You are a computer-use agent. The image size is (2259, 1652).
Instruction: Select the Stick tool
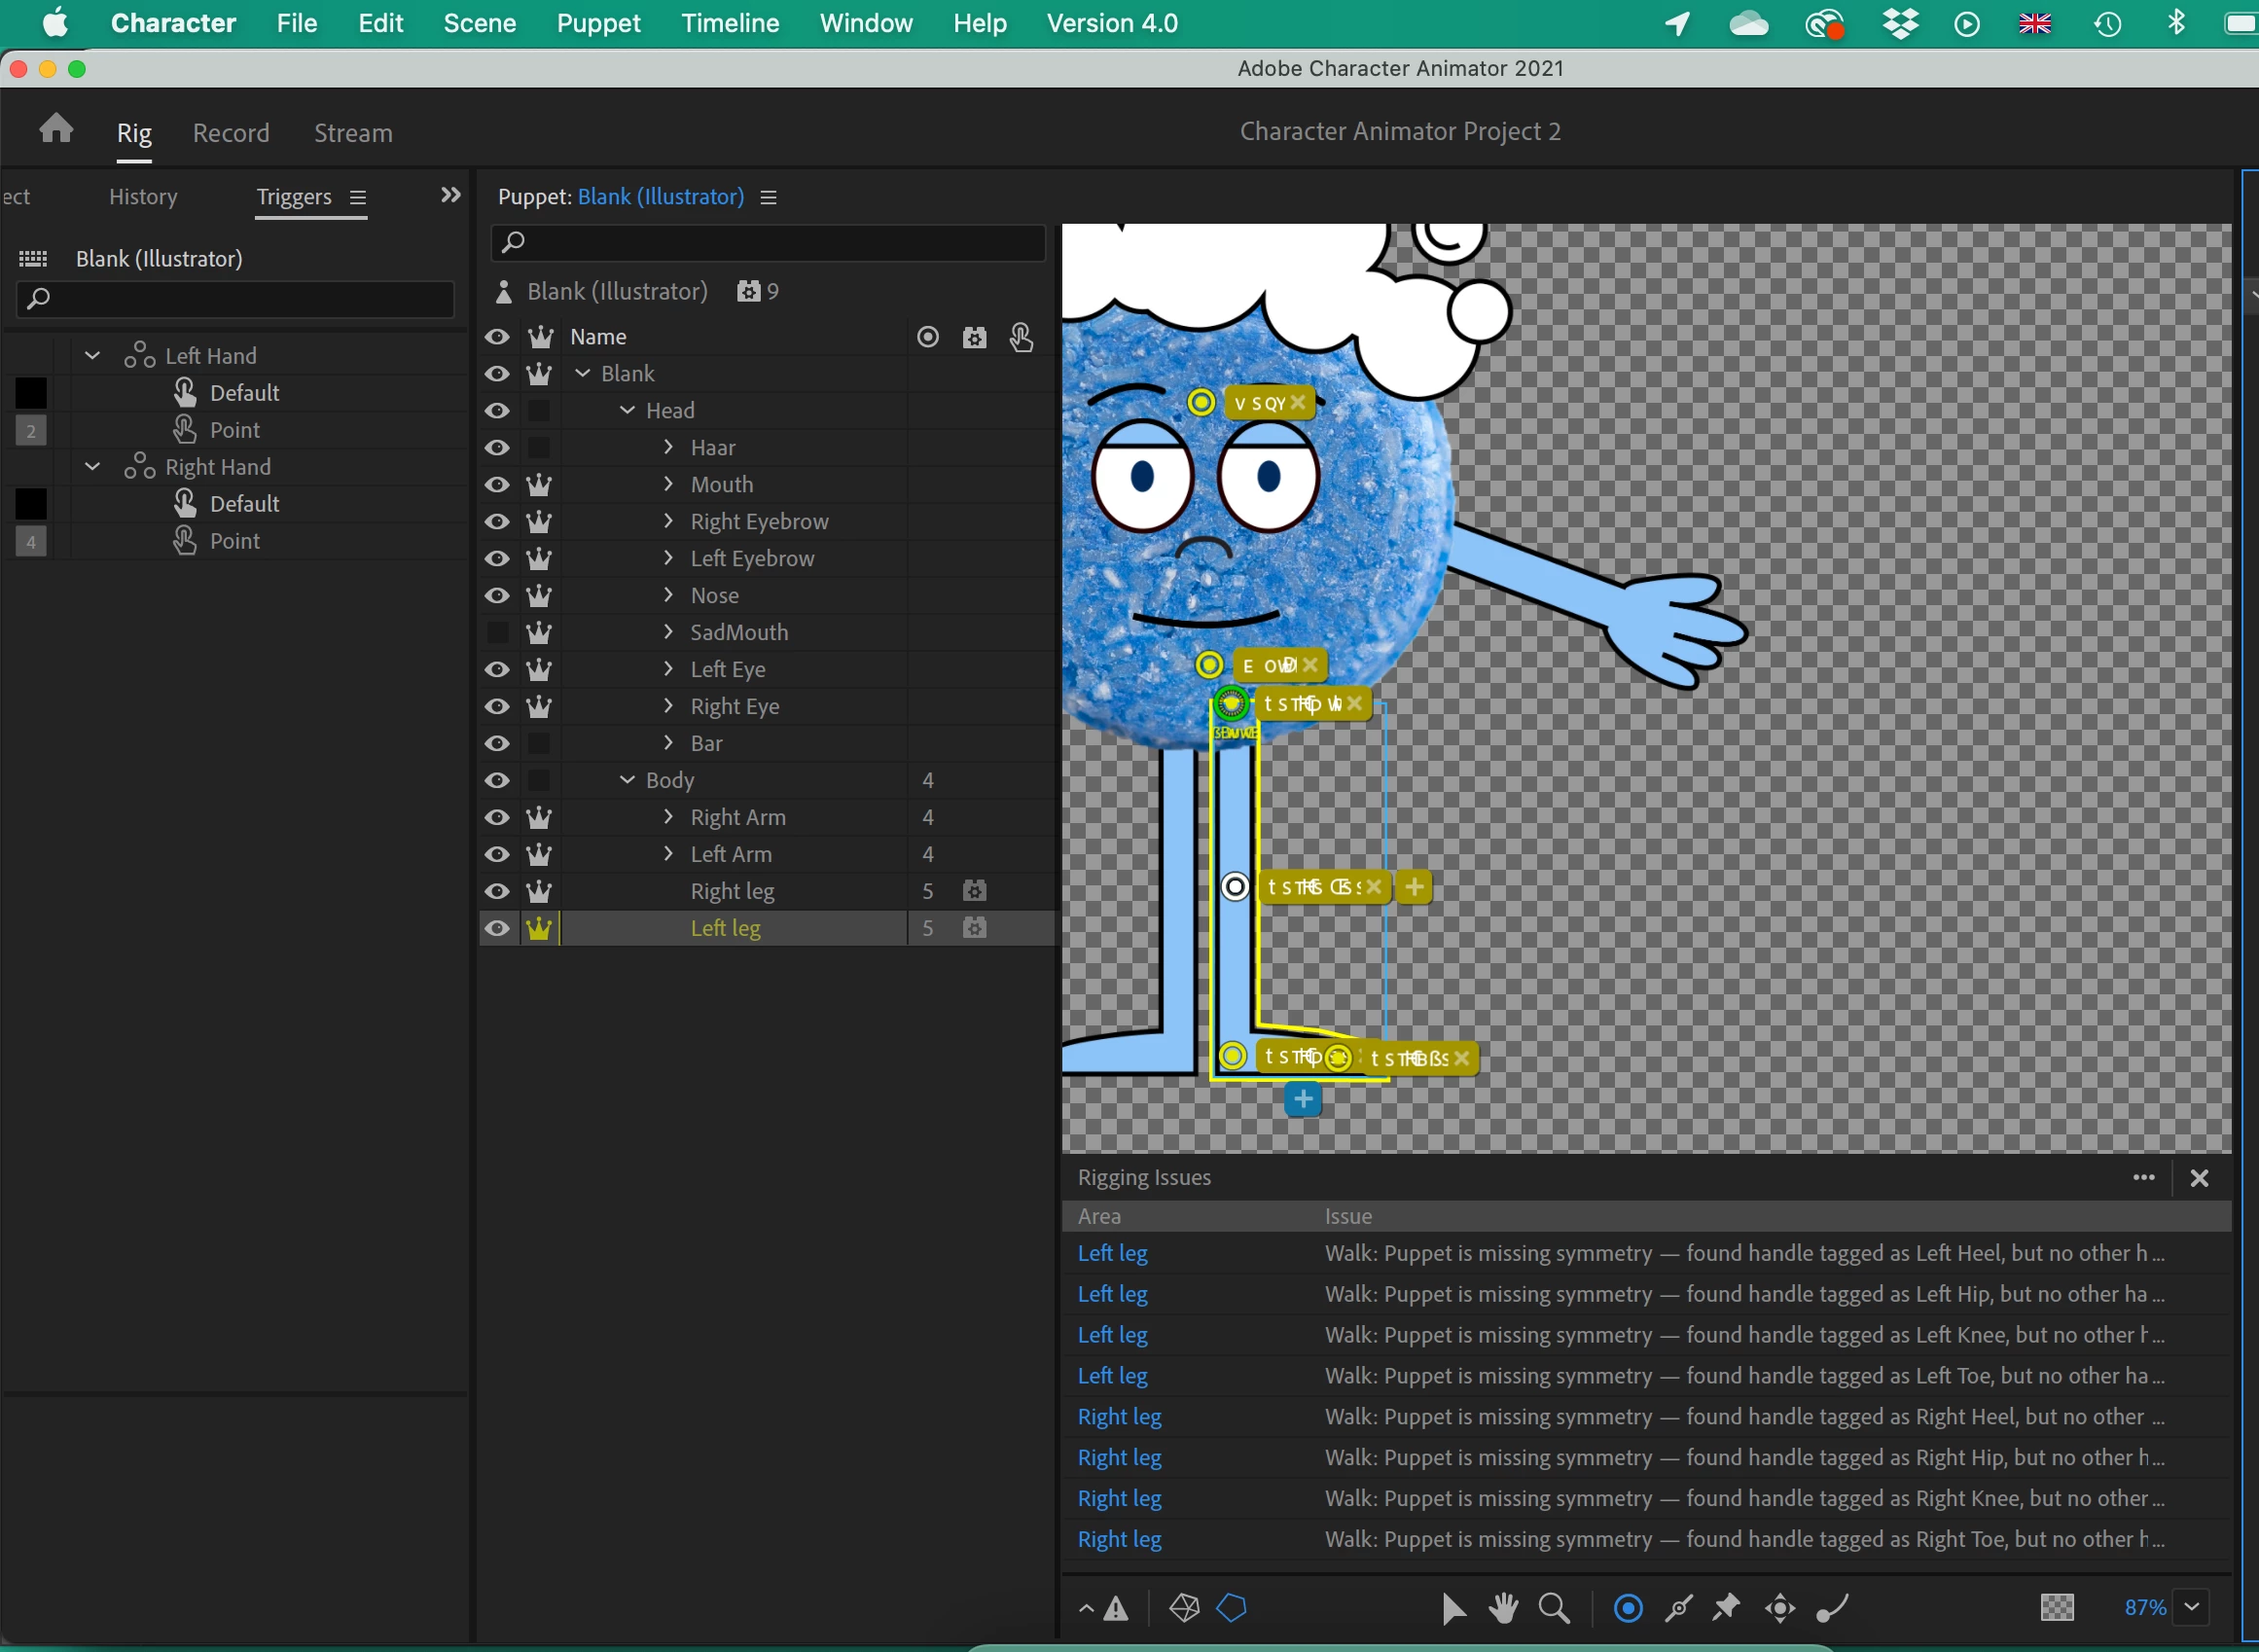click(1678, 1608)
